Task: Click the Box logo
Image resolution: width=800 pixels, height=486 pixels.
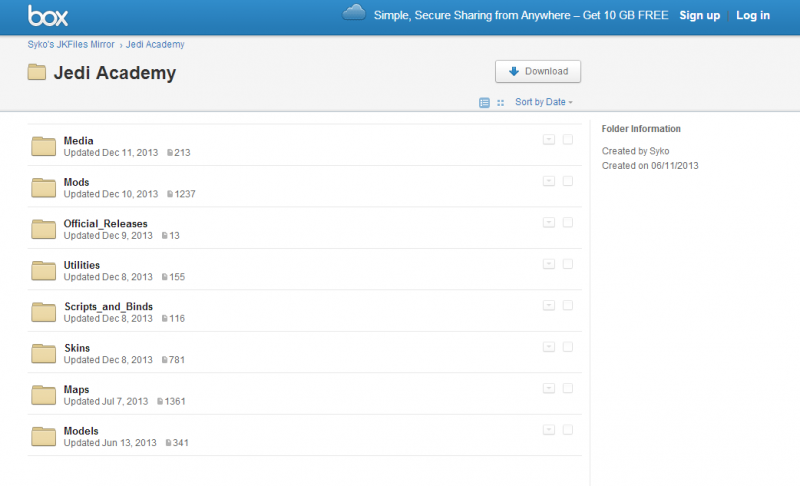Action: pyautogui.click(x=48, y=16)
